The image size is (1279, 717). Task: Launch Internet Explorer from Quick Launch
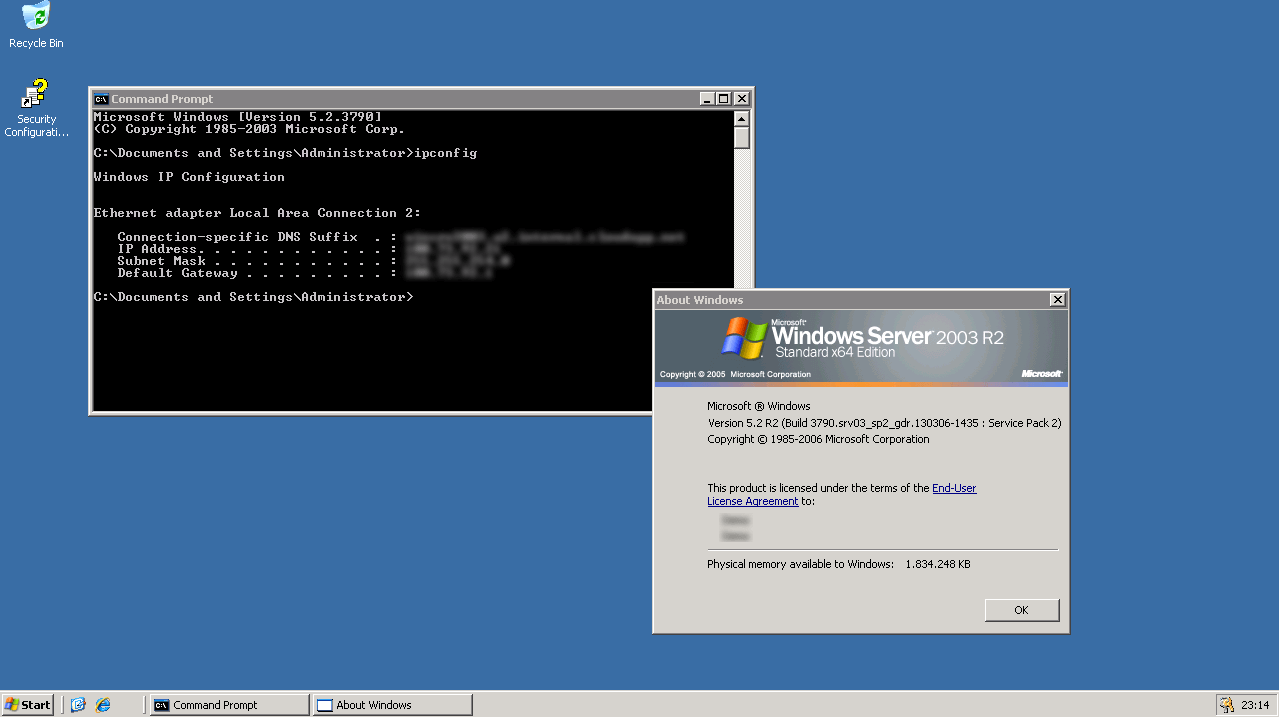pyautogui.click(x=103, y=705)
